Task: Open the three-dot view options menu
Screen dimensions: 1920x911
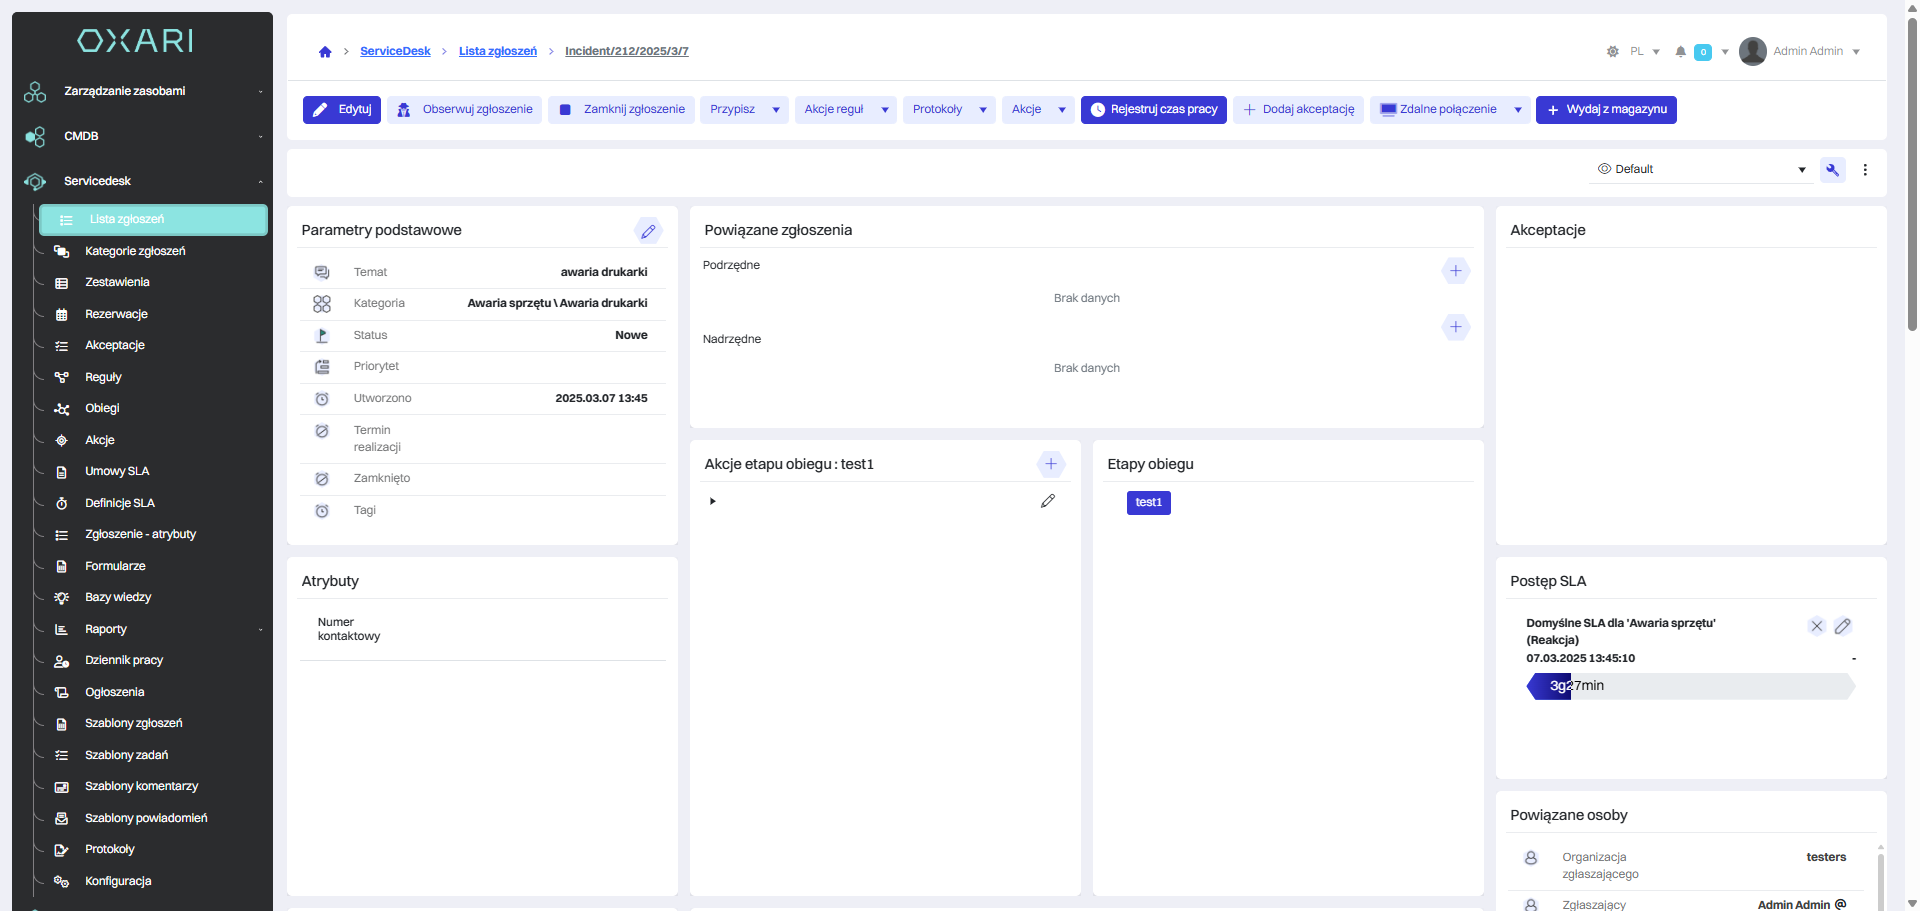Action: point(1865,170)
